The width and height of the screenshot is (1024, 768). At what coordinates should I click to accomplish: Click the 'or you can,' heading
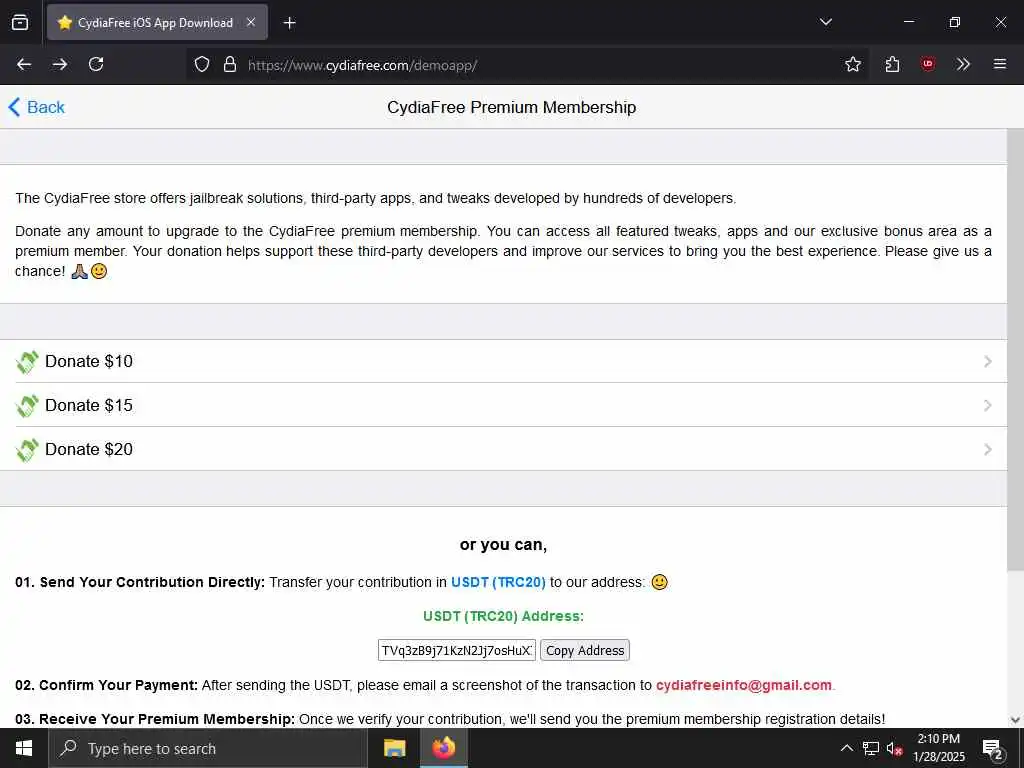[x=504, y=545]
